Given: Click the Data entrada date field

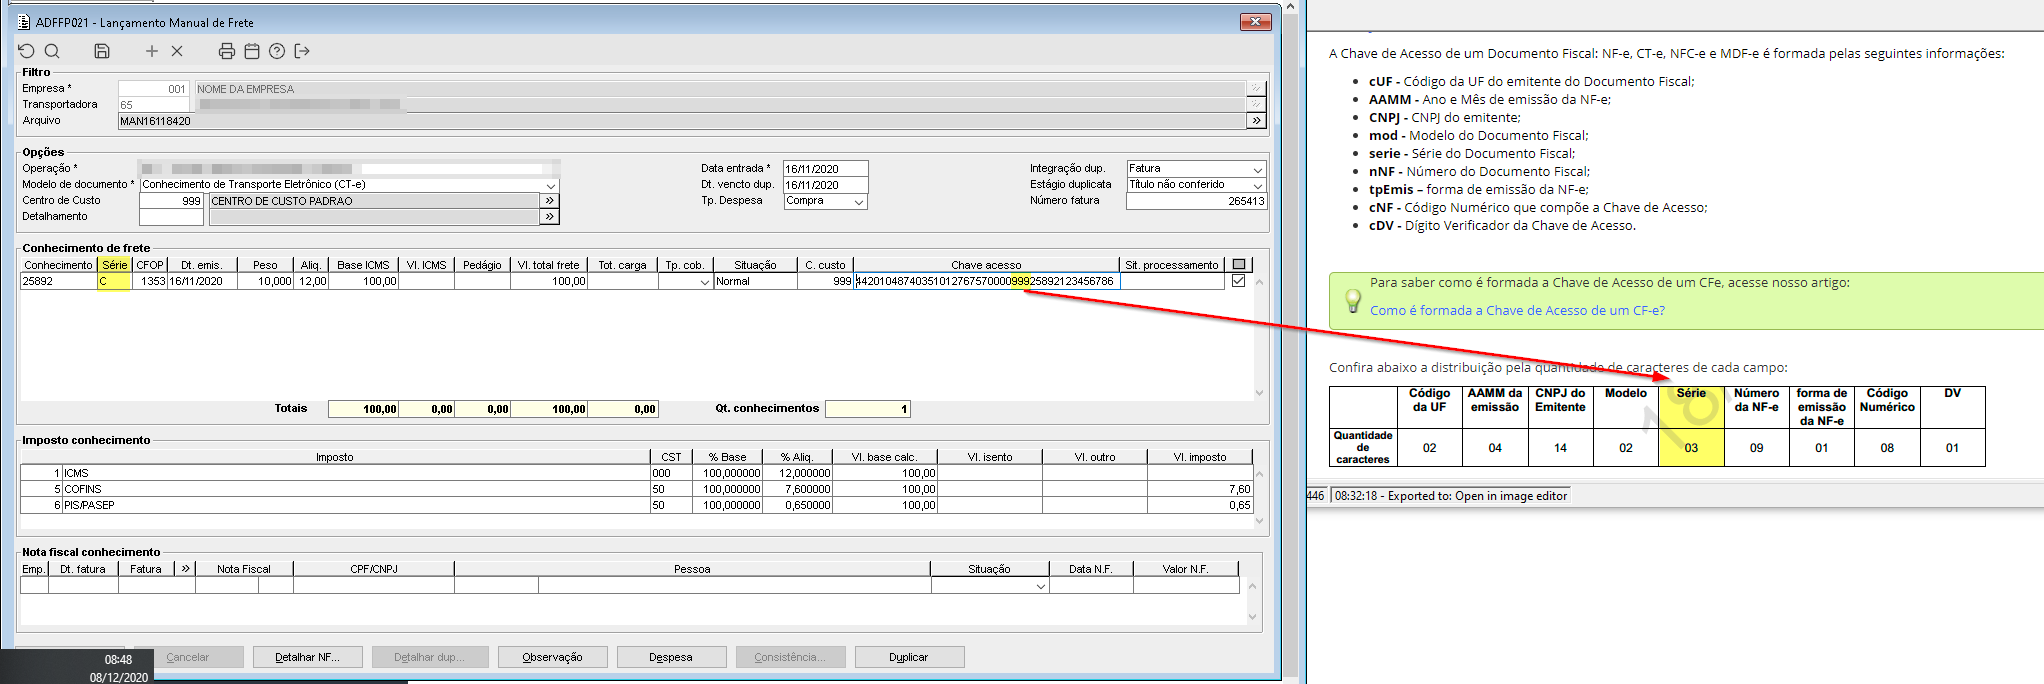Looking at the screenshot, I should pyautogui.click(x=825, y=169).
